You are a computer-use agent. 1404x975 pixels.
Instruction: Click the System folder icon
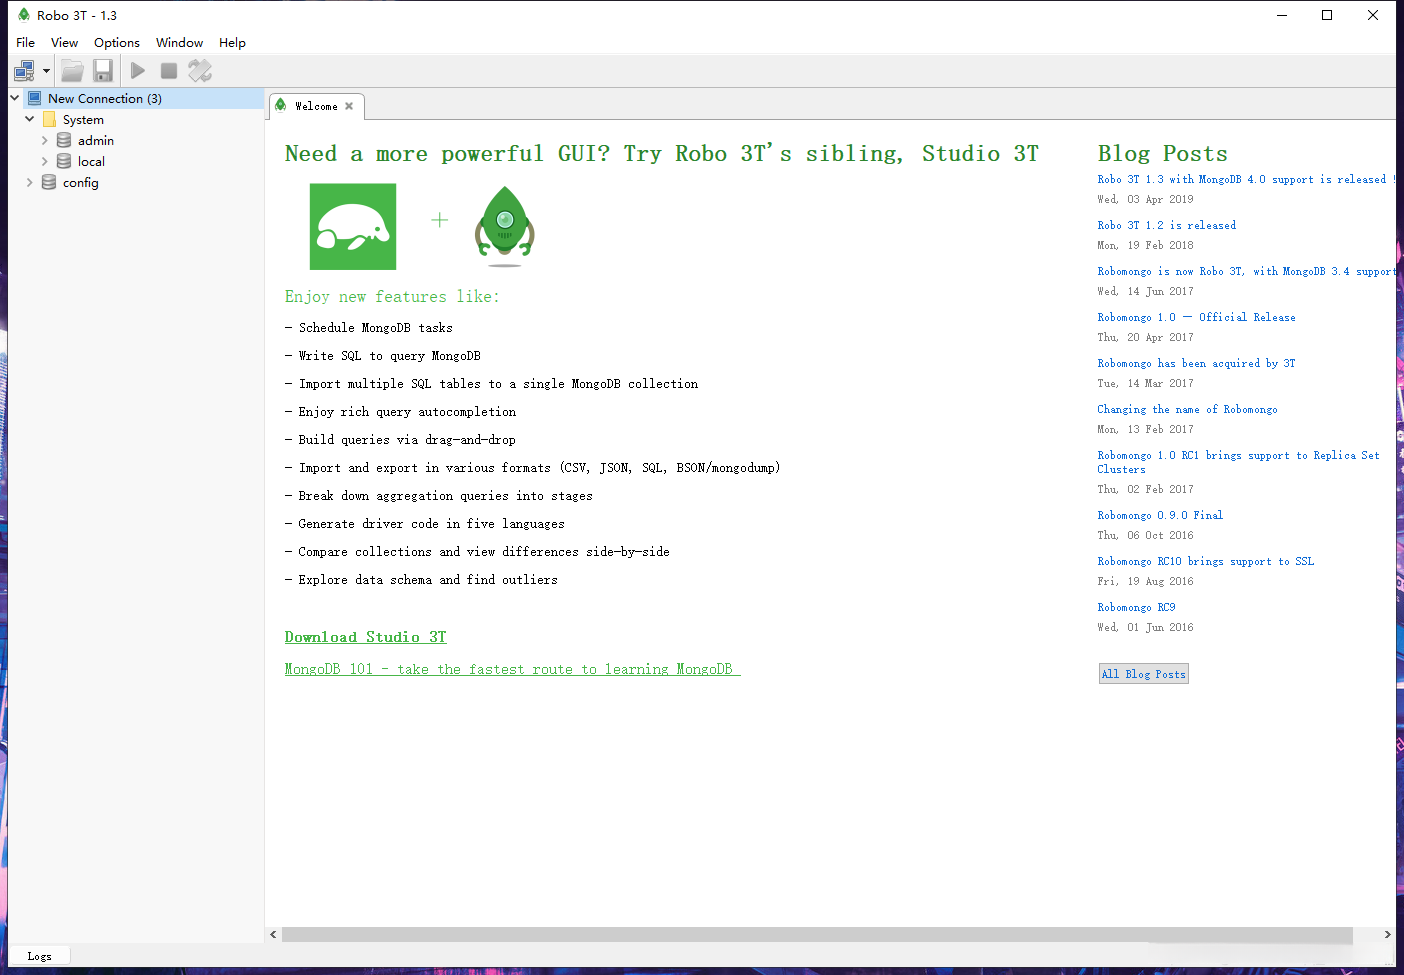(x=49, y=120)
